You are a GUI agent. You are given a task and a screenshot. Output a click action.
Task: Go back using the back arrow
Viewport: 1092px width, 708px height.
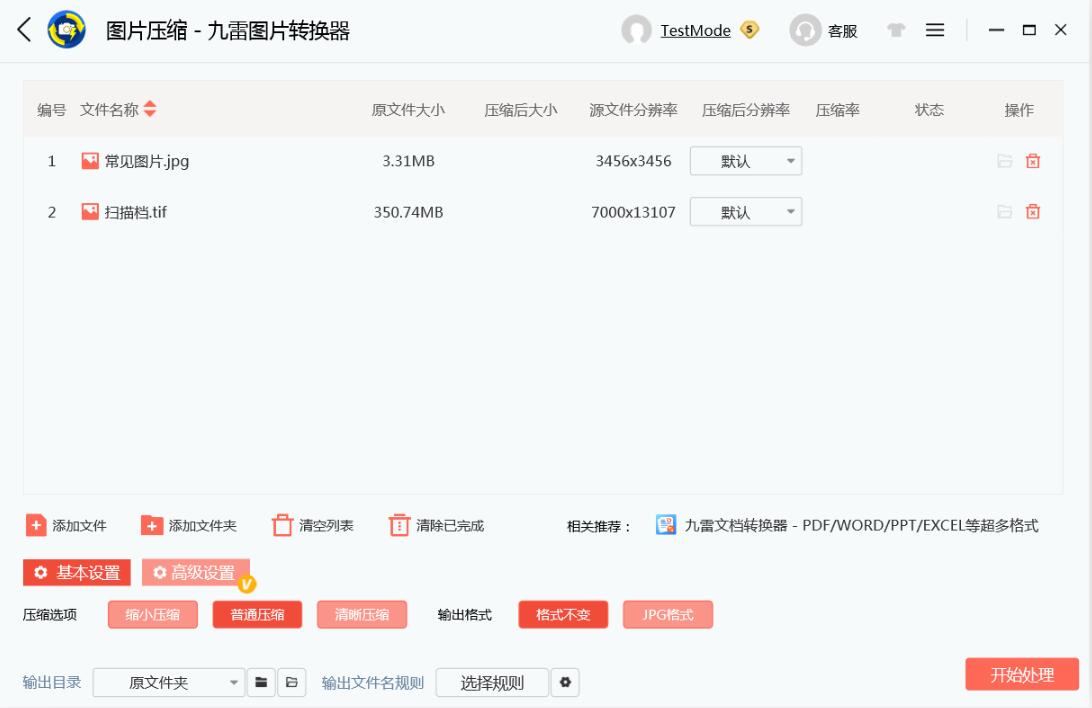pos(24,30)
